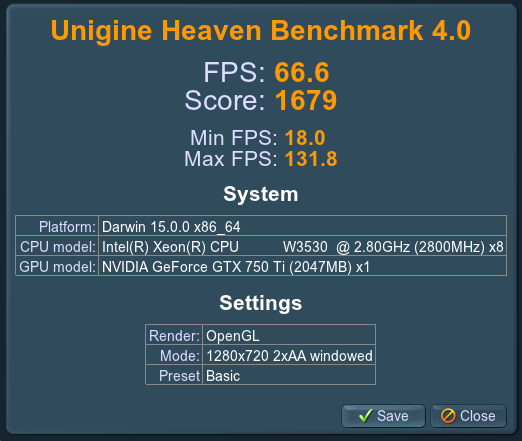Click the green checkmark Save icon
The image size is (522, 441).
pos(366,416)
